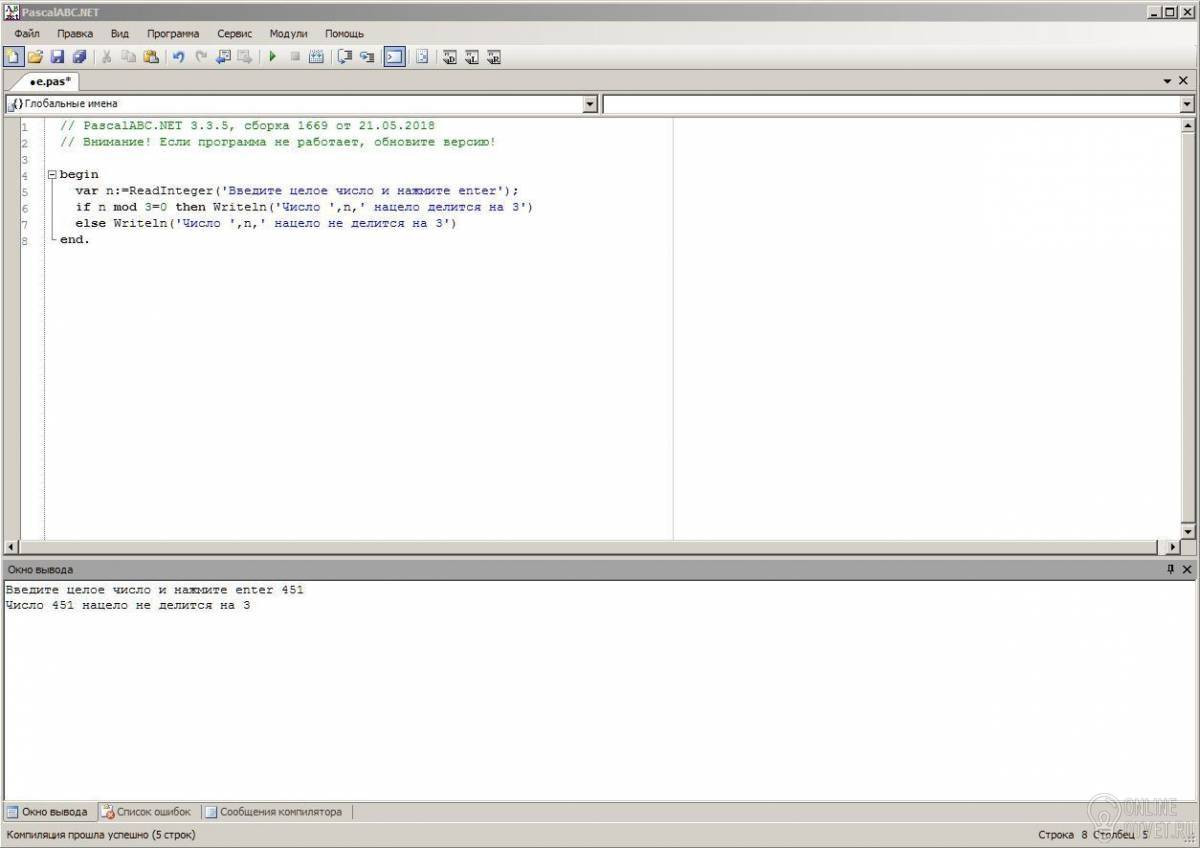
Task: Expand the Глобальные имена dropdown
Action: coord(590,104)
